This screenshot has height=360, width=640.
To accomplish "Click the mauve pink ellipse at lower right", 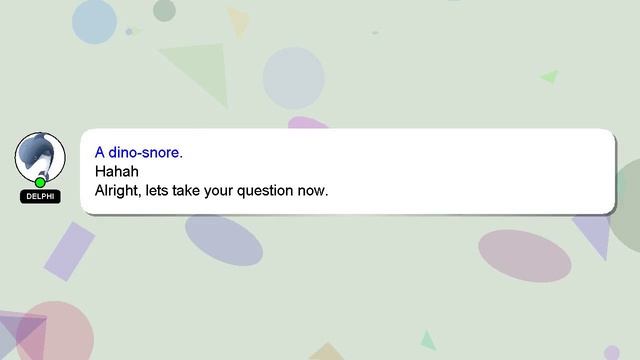I will [x=524, y=256].
